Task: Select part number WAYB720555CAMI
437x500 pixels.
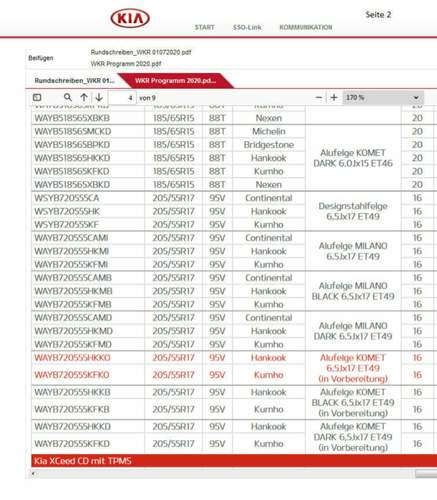Action: [x=71, y=238]
